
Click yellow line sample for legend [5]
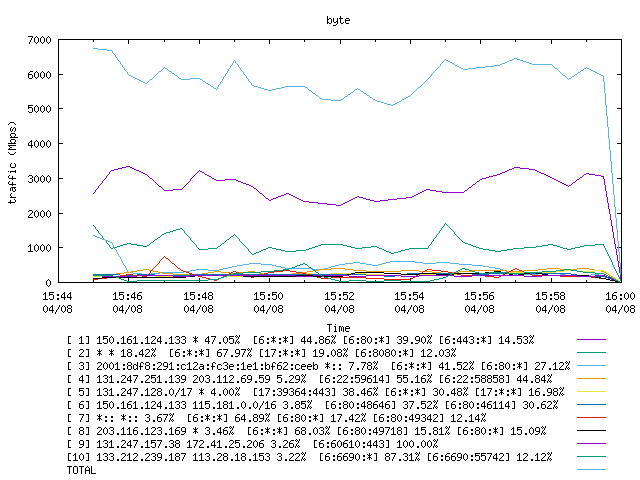591,392
